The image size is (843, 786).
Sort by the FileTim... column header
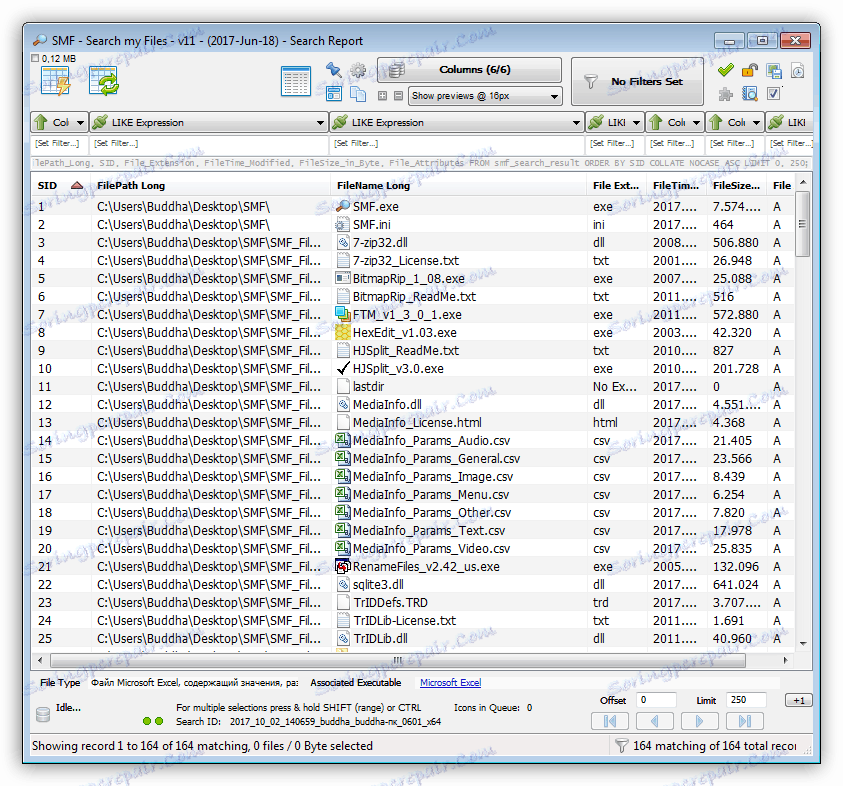pos(676,185)
